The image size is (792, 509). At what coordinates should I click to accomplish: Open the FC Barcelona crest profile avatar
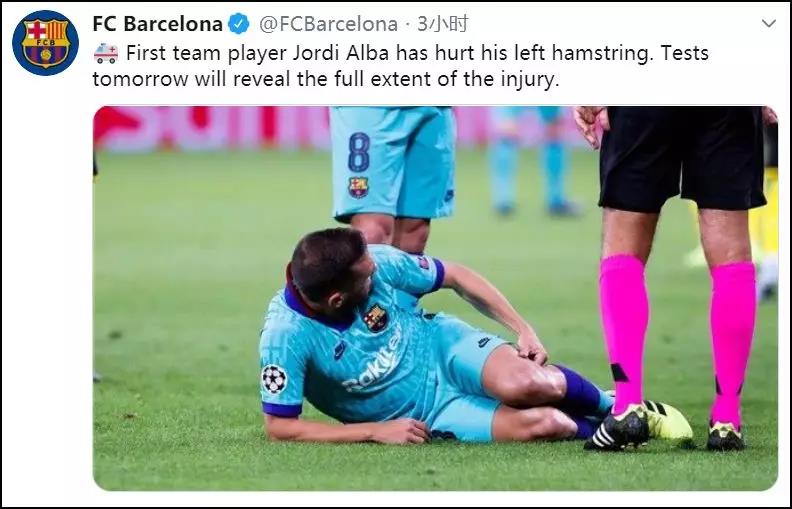pyautogui.click(x=45, y=42)
